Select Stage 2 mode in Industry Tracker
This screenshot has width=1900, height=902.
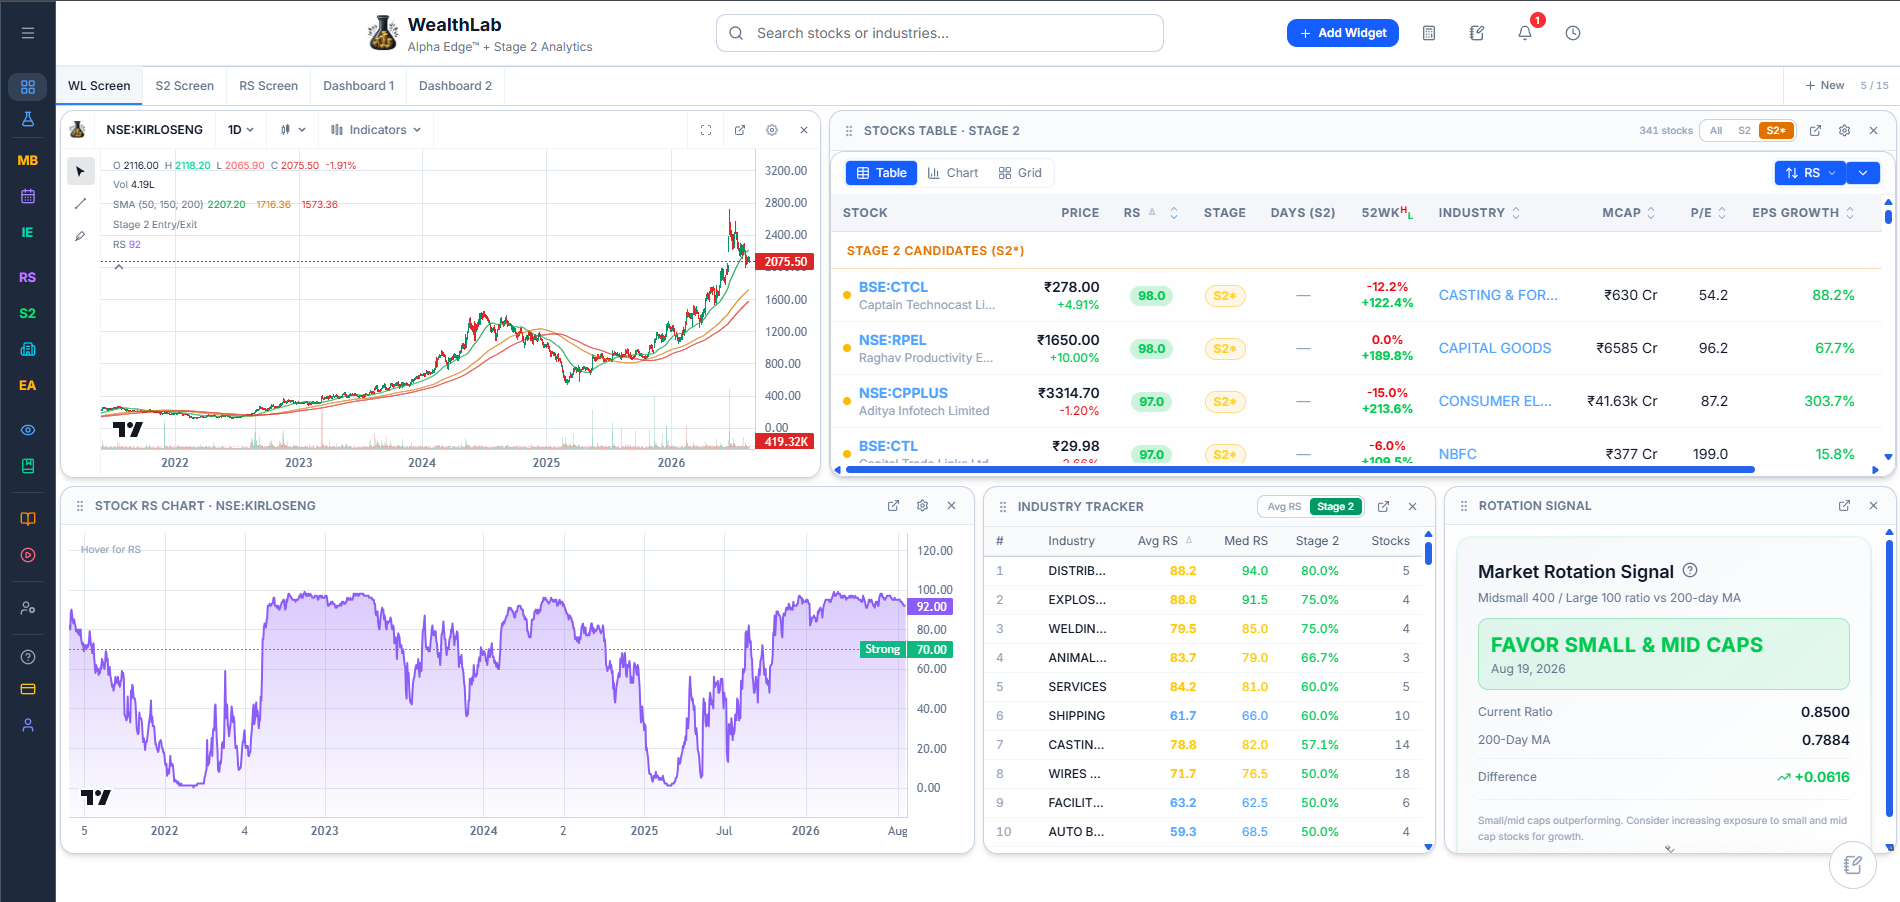click(1335, 507)
